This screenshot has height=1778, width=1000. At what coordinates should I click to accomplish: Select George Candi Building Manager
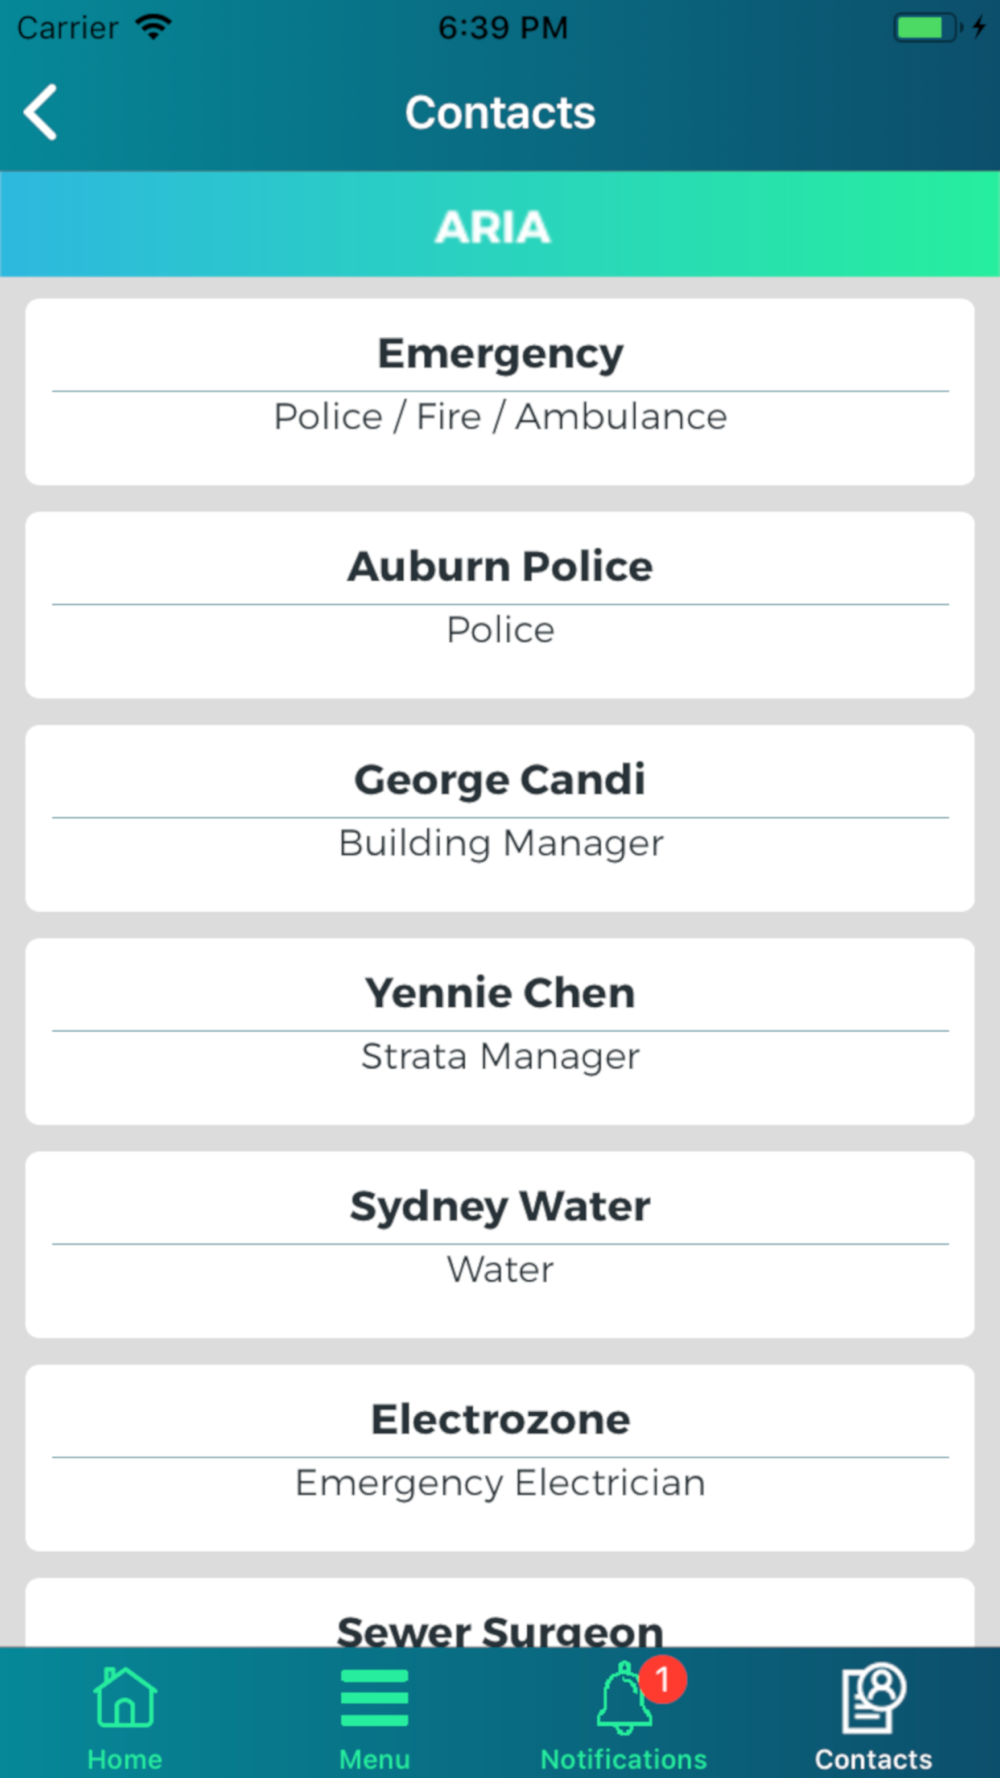tap(500, 817)
